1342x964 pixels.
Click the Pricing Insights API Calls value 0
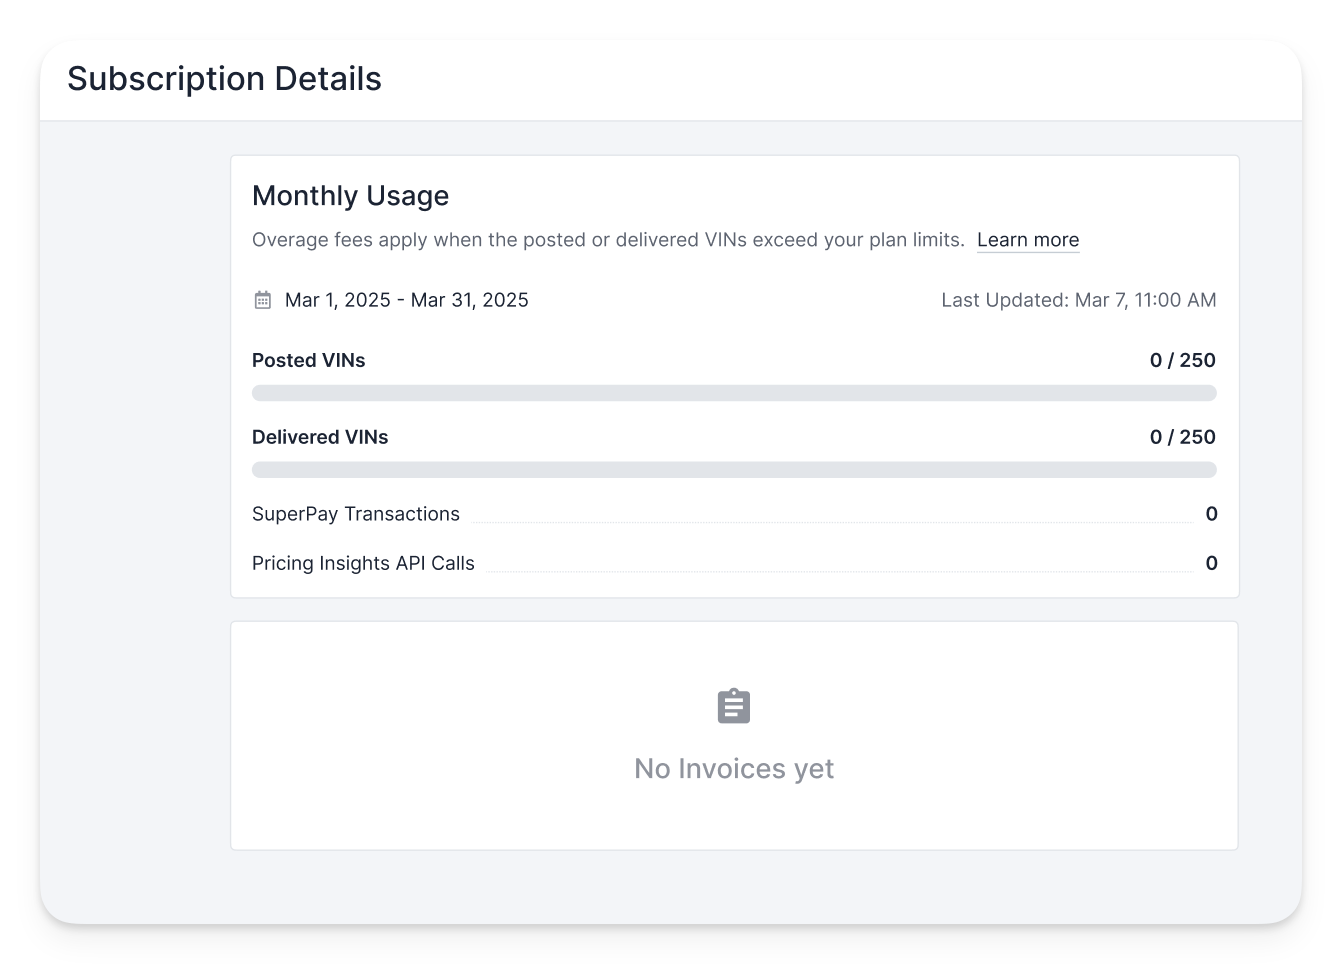tap(1212, 563)
